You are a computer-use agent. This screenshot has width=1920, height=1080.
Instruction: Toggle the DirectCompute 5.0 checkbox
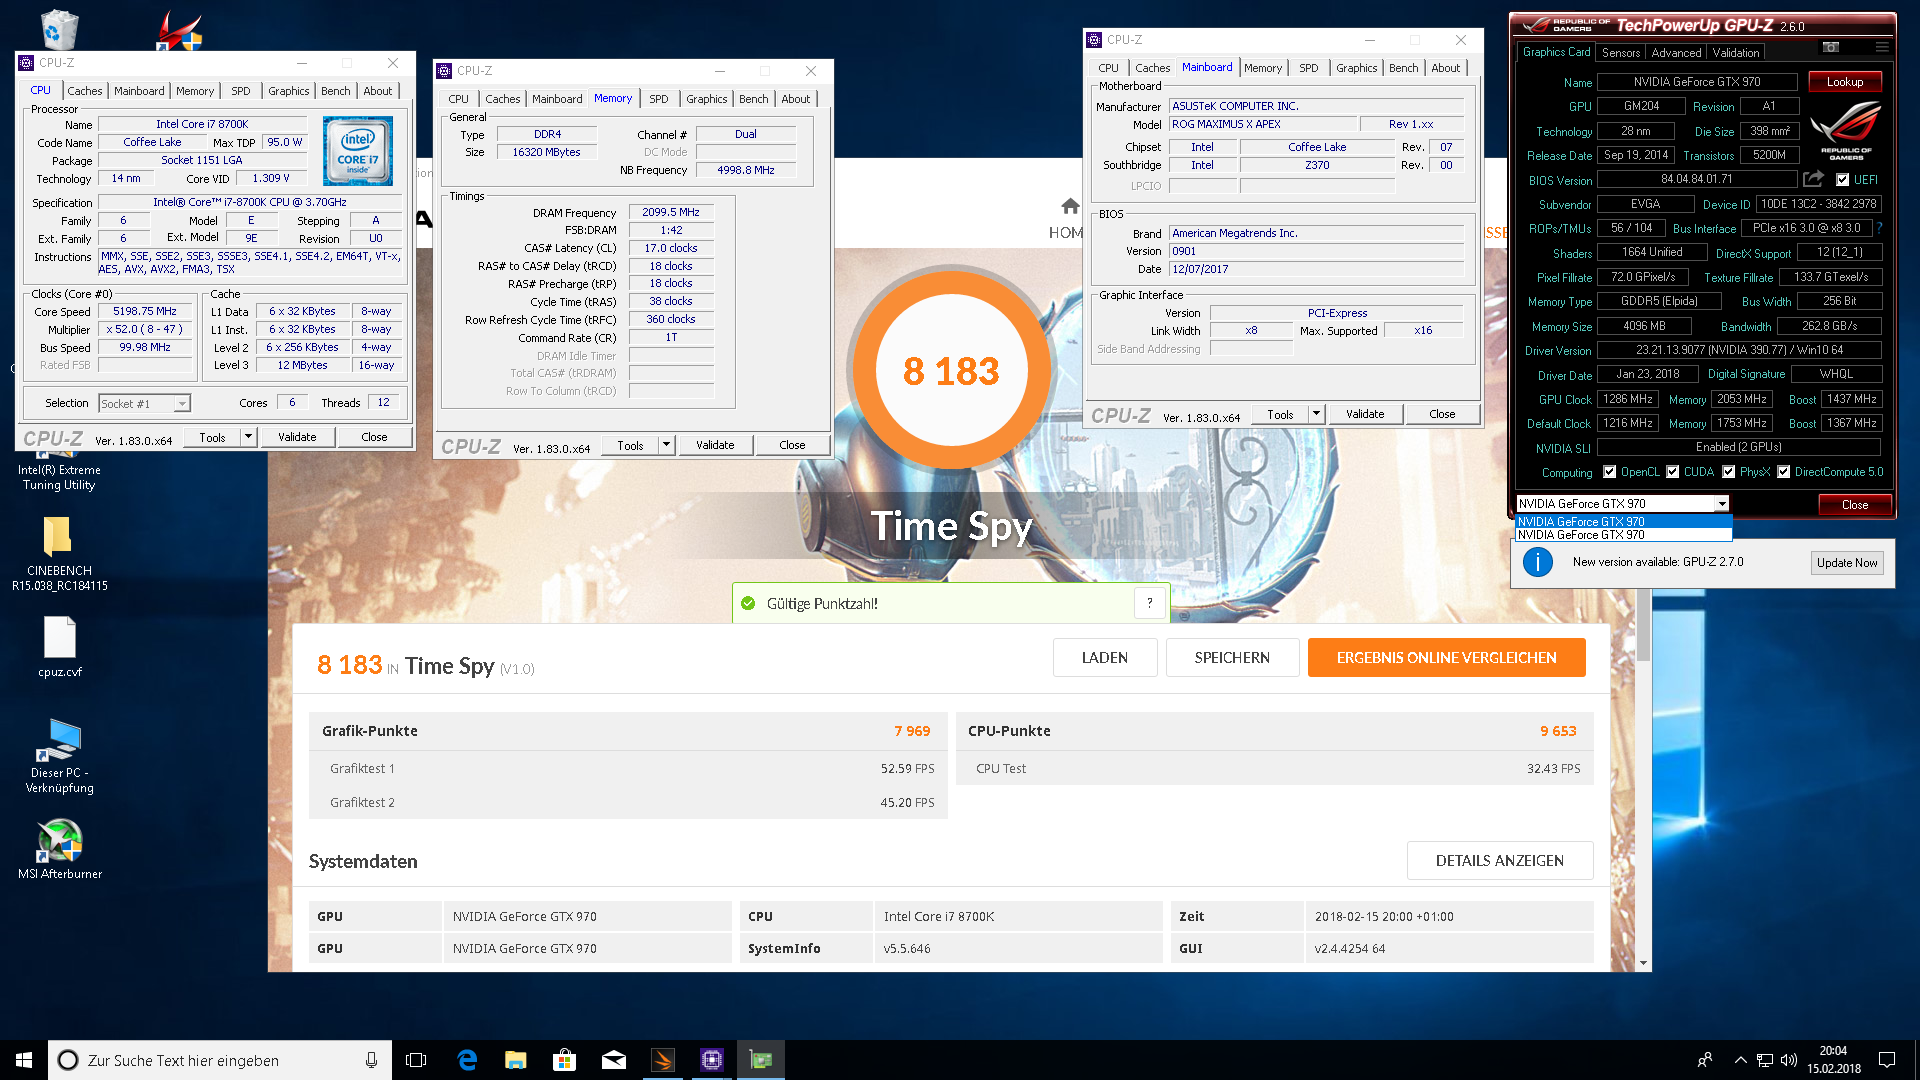[1783, 472]
